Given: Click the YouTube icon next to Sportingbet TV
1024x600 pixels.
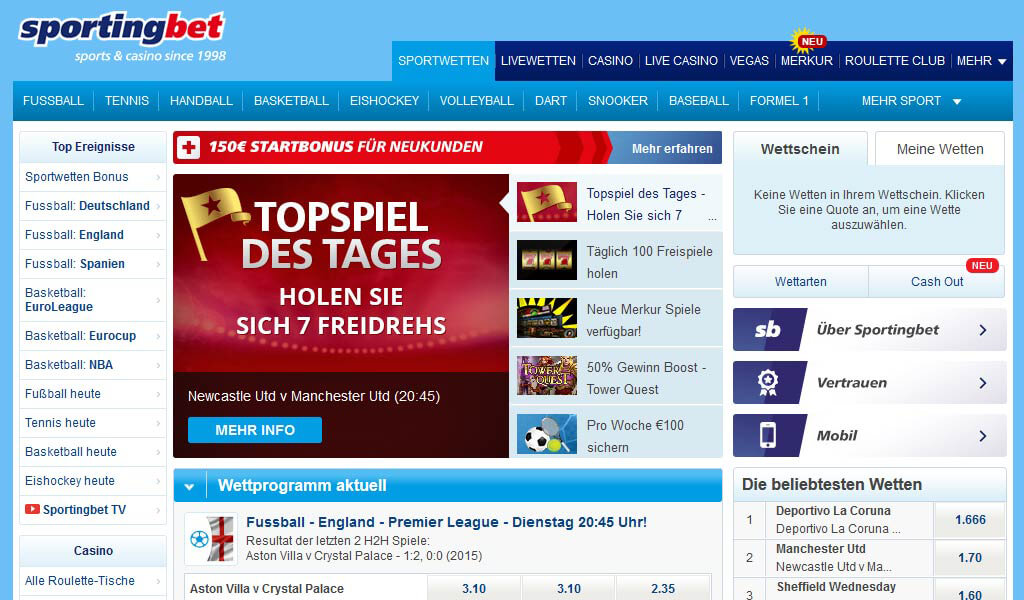Looking at the screenshot, I should [32, 509].
